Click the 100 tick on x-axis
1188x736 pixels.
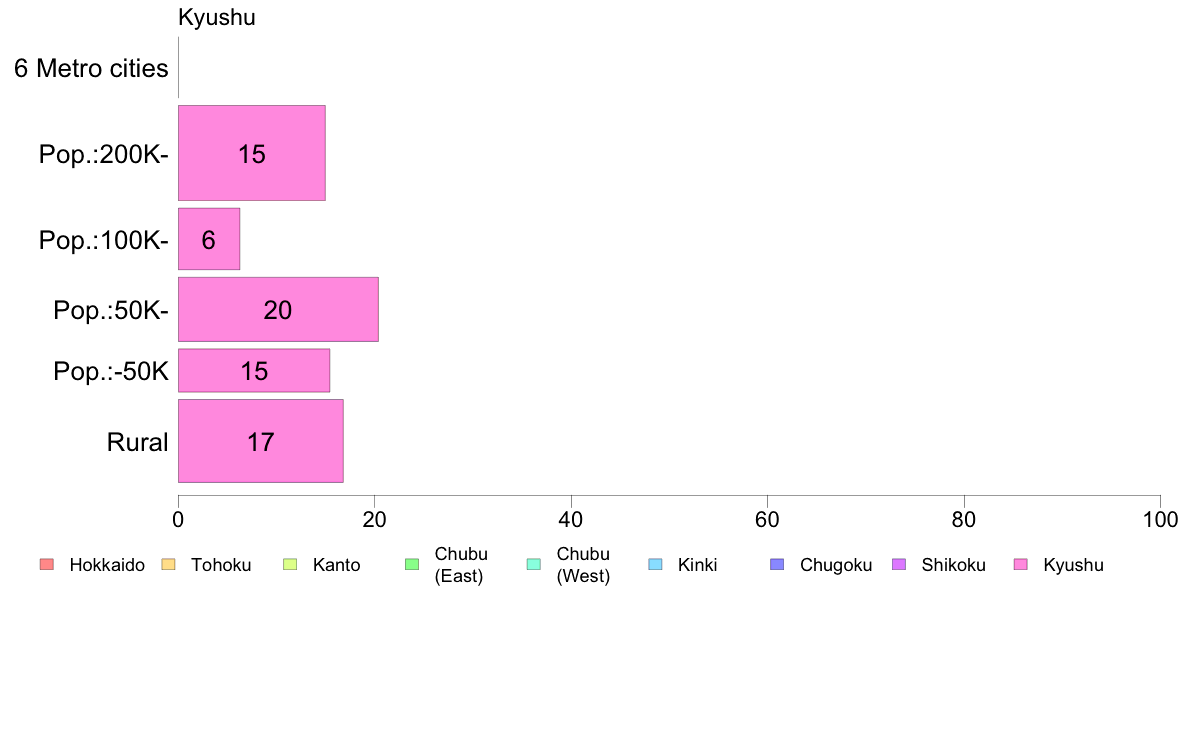[x=1160, y=519]
